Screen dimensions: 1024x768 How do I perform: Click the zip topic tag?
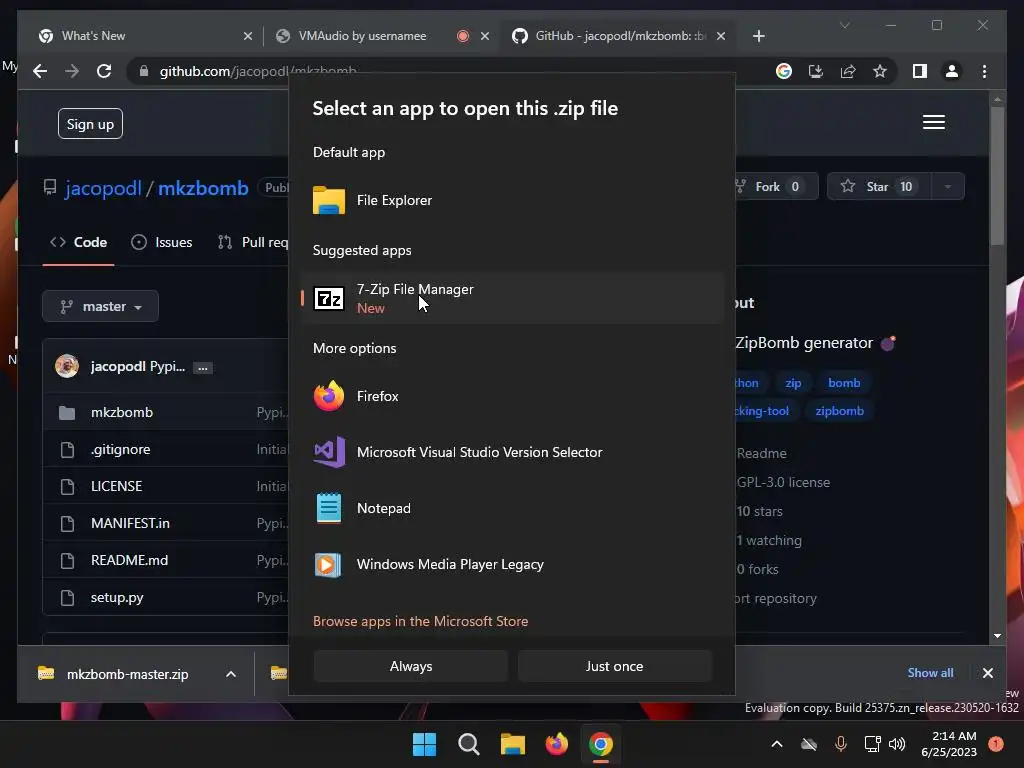(x=793, y=383)
